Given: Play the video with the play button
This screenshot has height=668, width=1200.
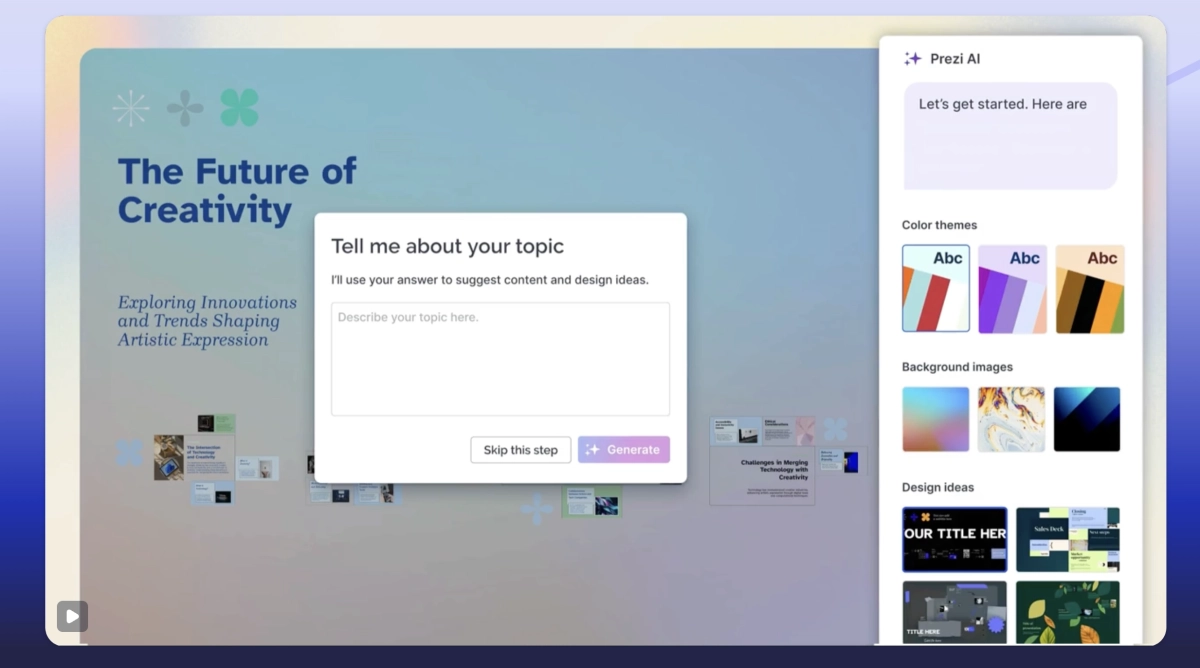Looking at the screenshot, I should click(72, 616).
